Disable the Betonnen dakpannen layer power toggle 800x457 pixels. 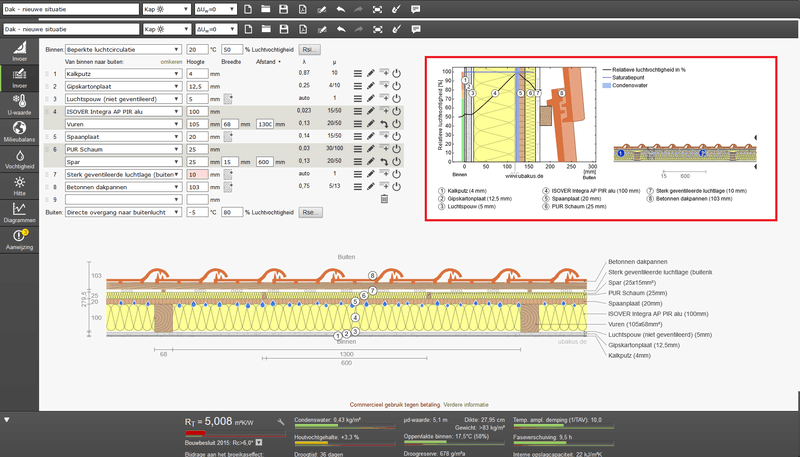pos(396,187)
